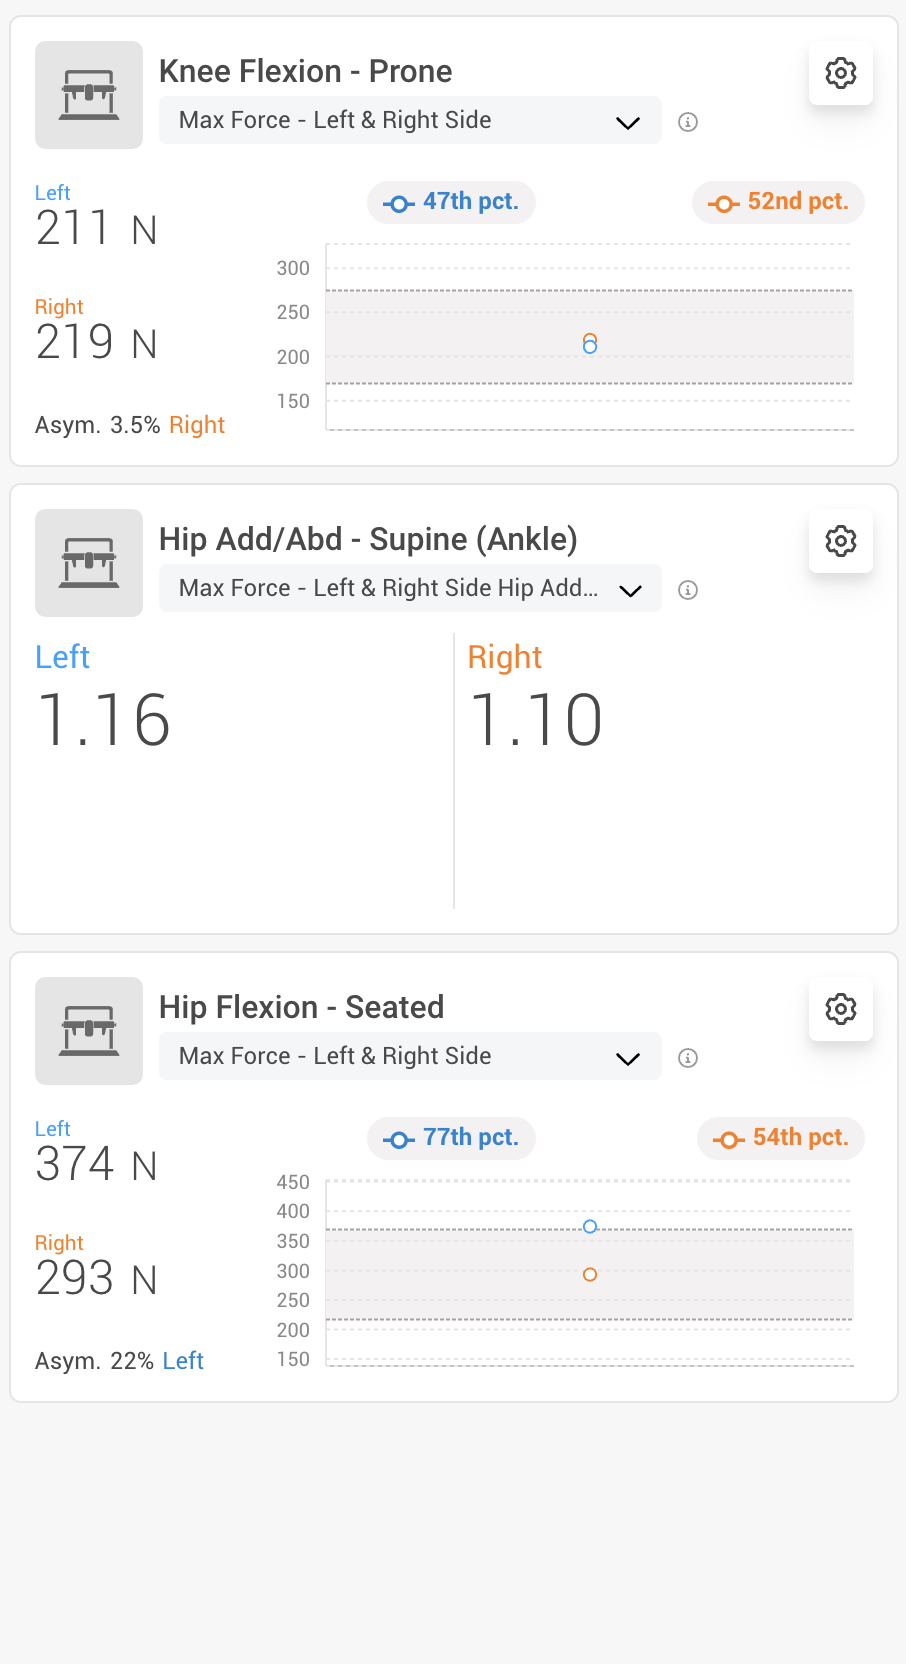Toggle the 54th pct. right series badge
Viewport: 906px width, 1664px height.
point(781,1138)
